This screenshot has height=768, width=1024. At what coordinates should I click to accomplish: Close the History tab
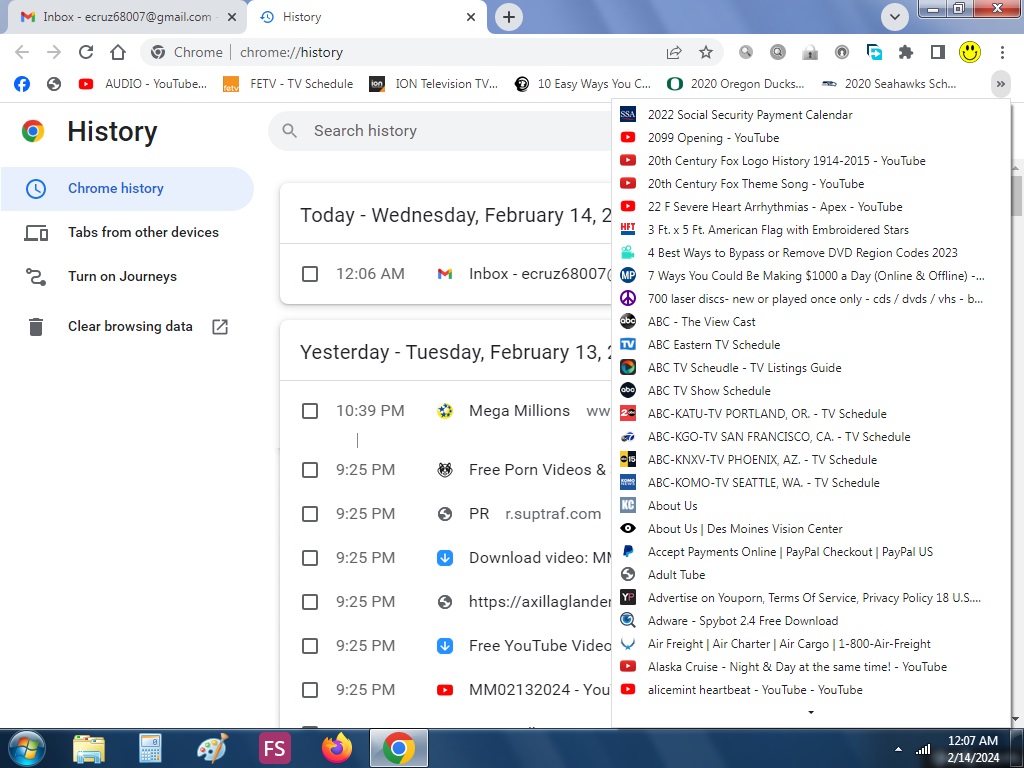(x=471, y=17)
